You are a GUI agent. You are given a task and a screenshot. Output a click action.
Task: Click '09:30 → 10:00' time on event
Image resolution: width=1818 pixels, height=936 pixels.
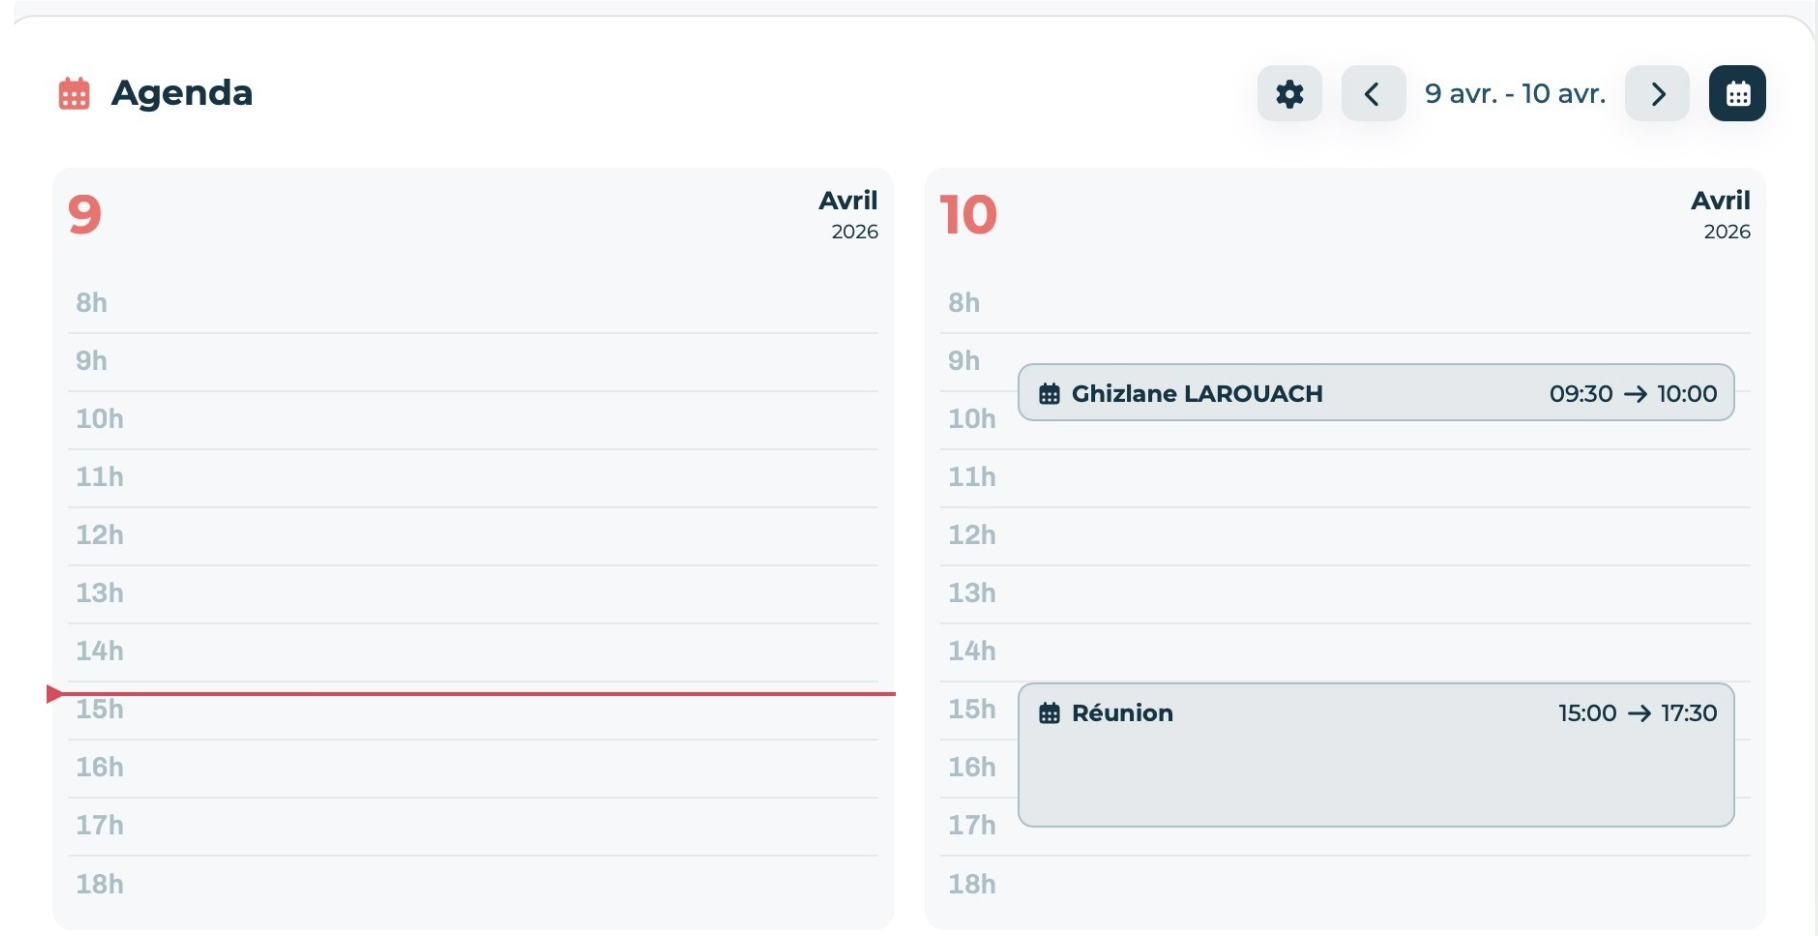click(1633, 394)
